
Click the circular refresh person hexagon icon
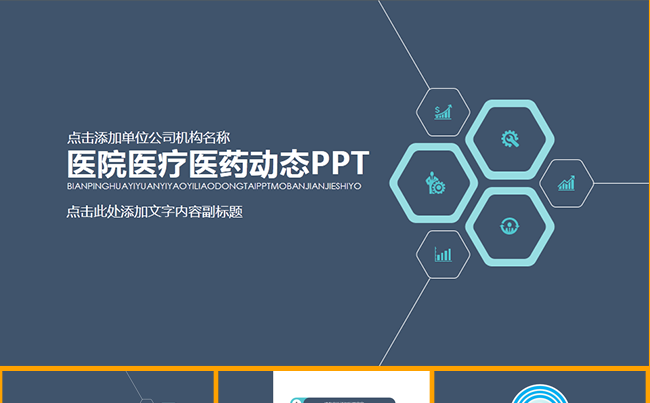click(x=509, y=227)
